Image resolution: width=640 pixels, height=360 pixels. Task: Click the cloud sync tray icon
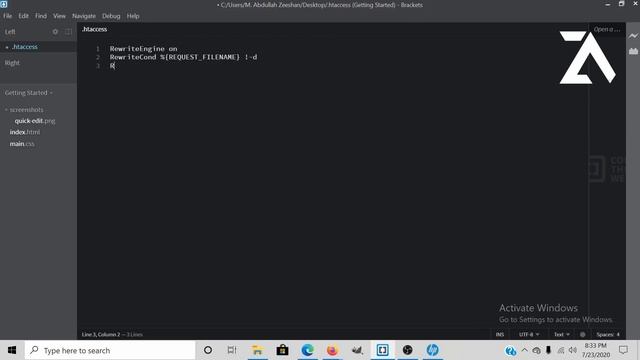(x=536, y=351)
